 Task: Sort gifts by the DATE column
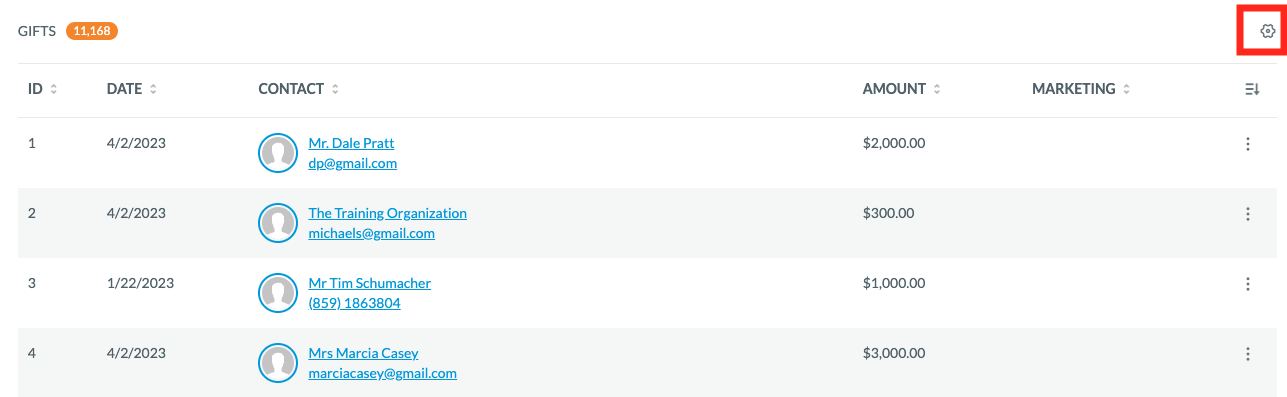[132, 89]
